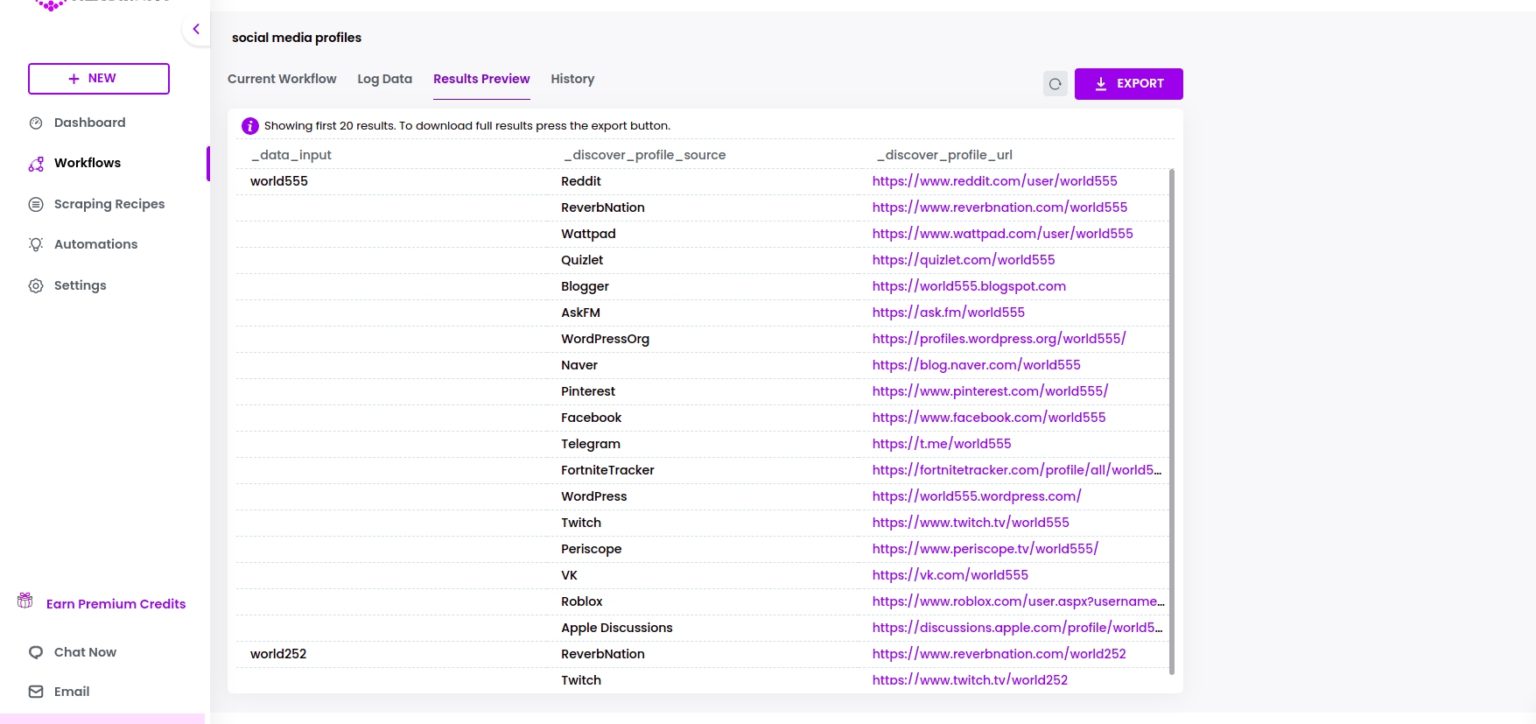Select the Workflows sidebar icon
Viewport: 1536px width, 724px height.
pyautogui.click(x=36, y=162)
